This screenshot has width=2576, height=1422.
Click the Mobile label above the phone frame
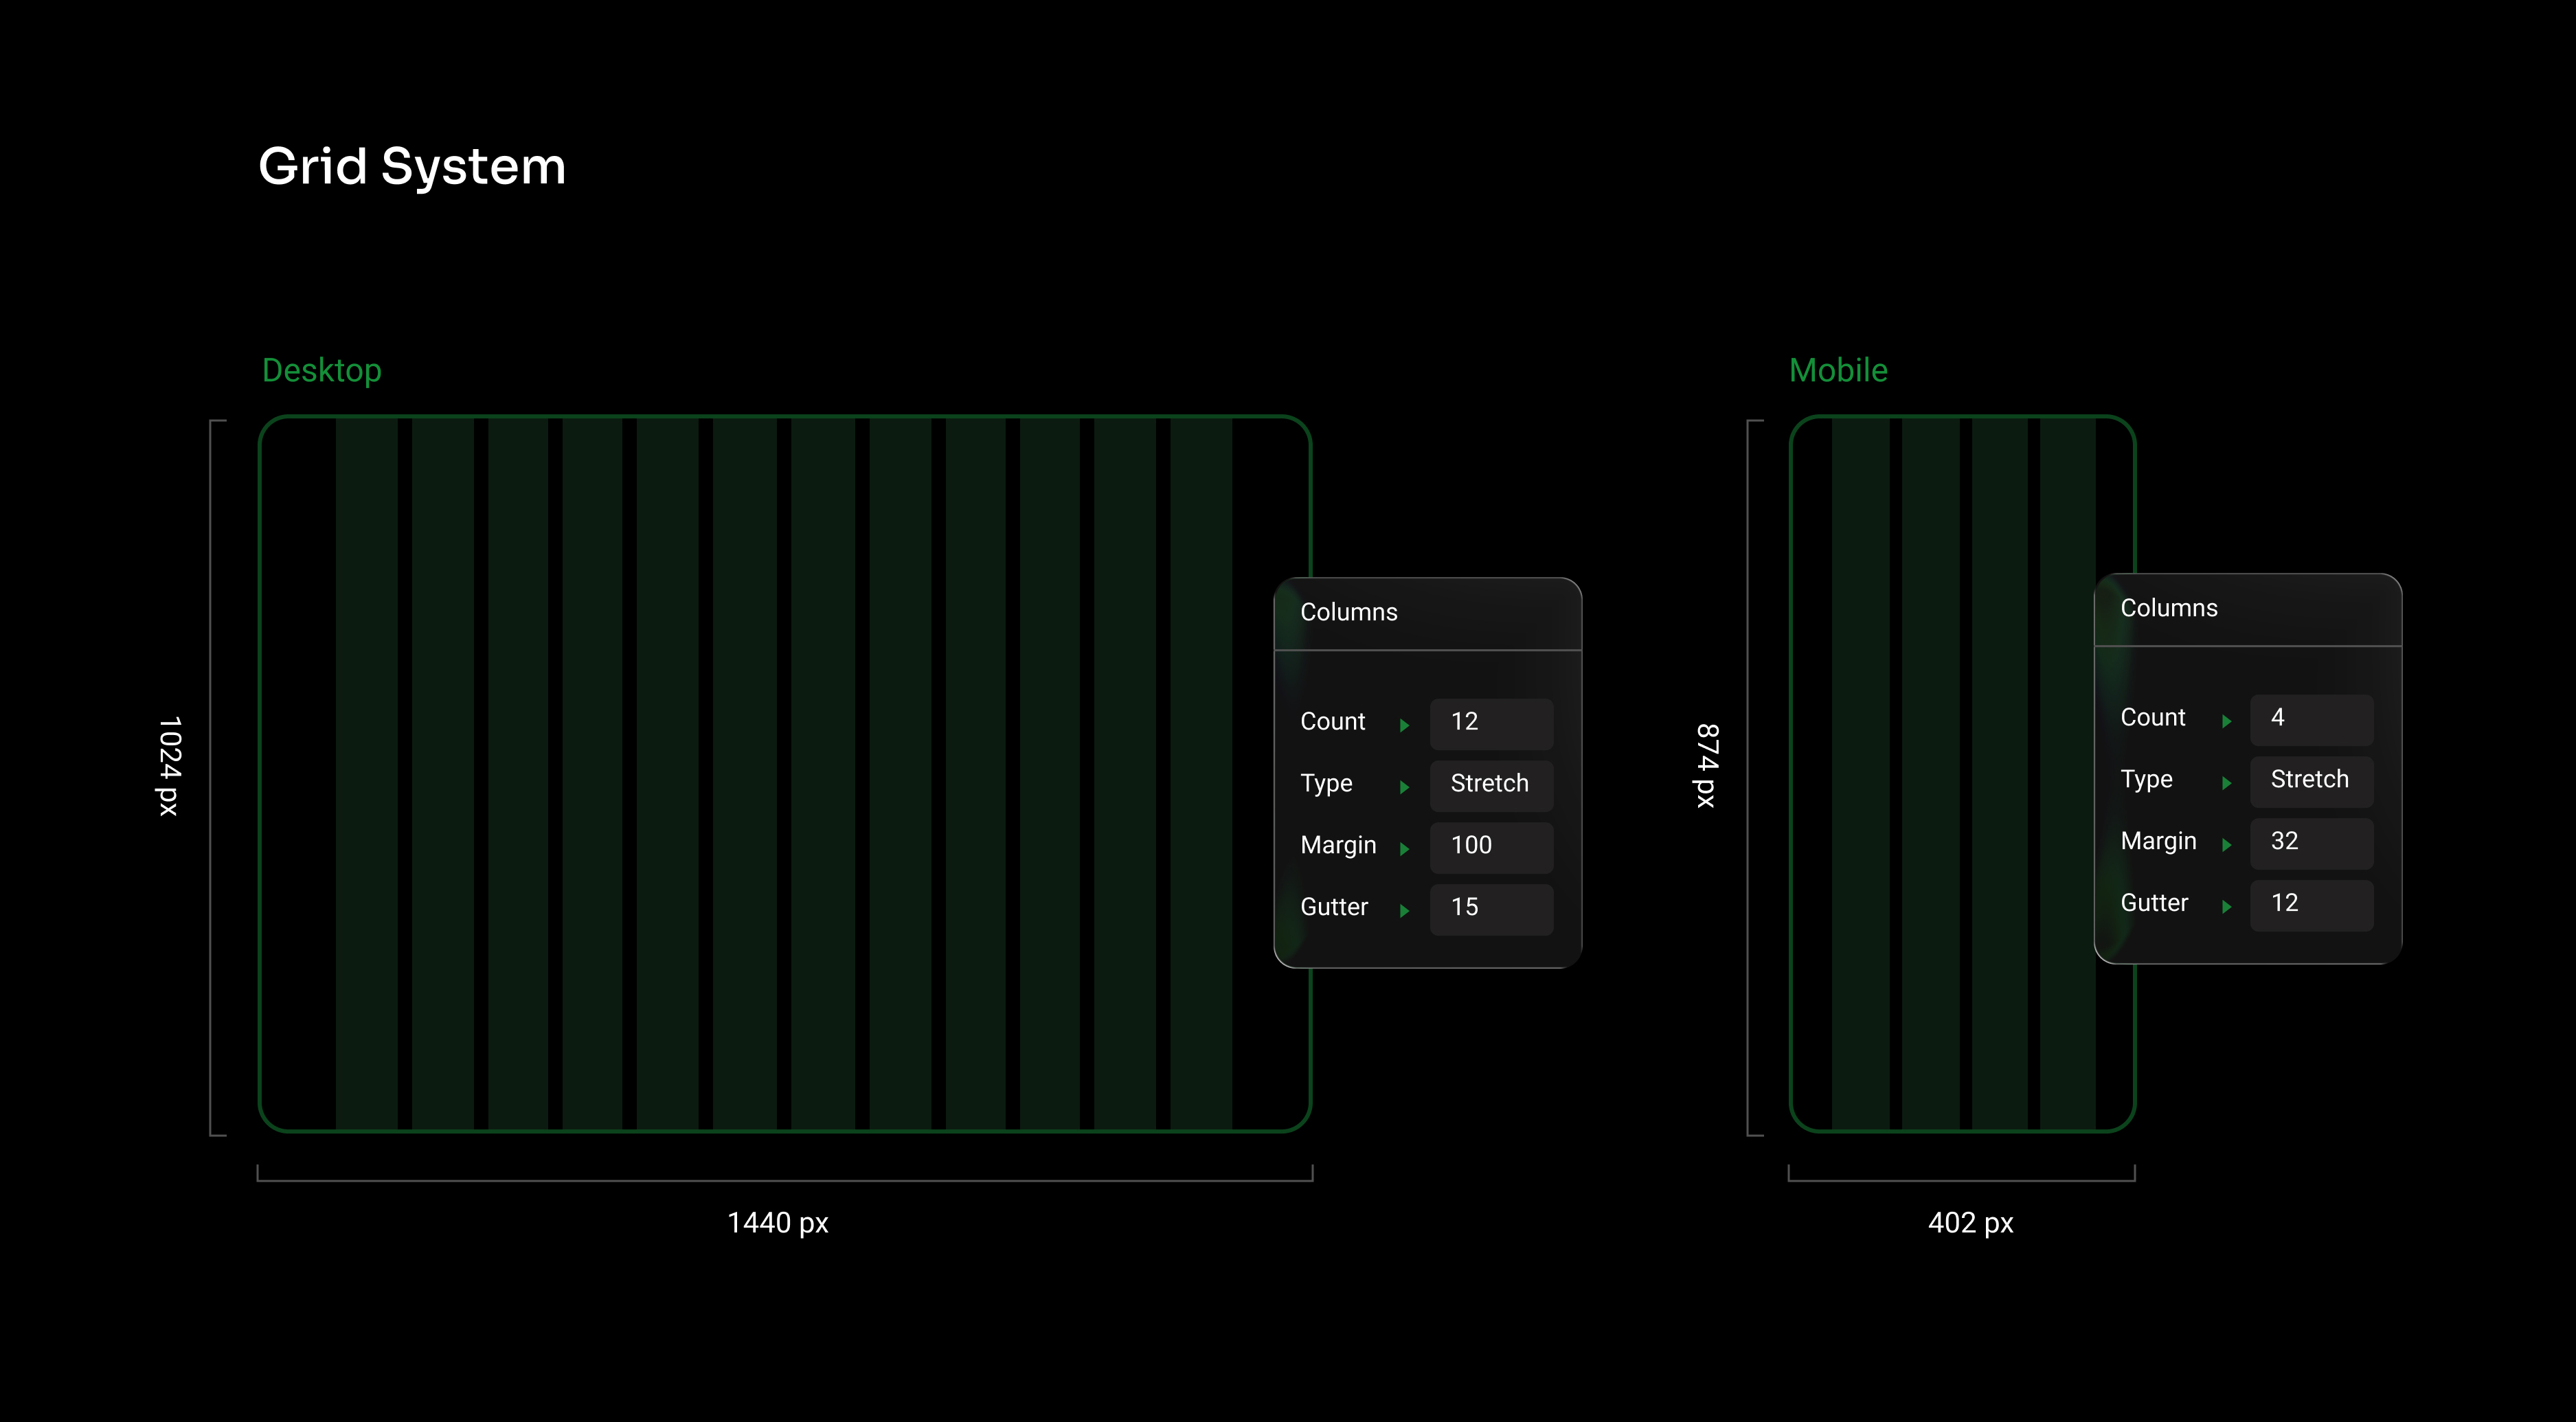1838,371
